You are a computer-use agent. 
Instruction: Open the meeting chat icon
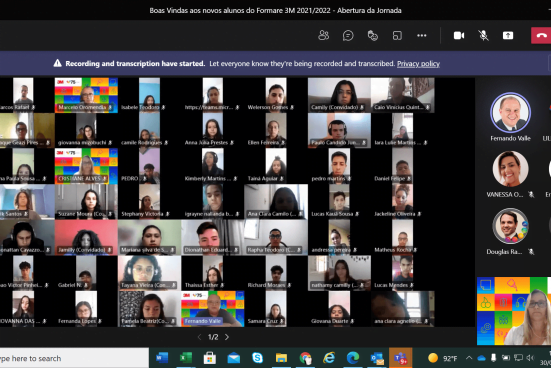click(x=348, y=35)
